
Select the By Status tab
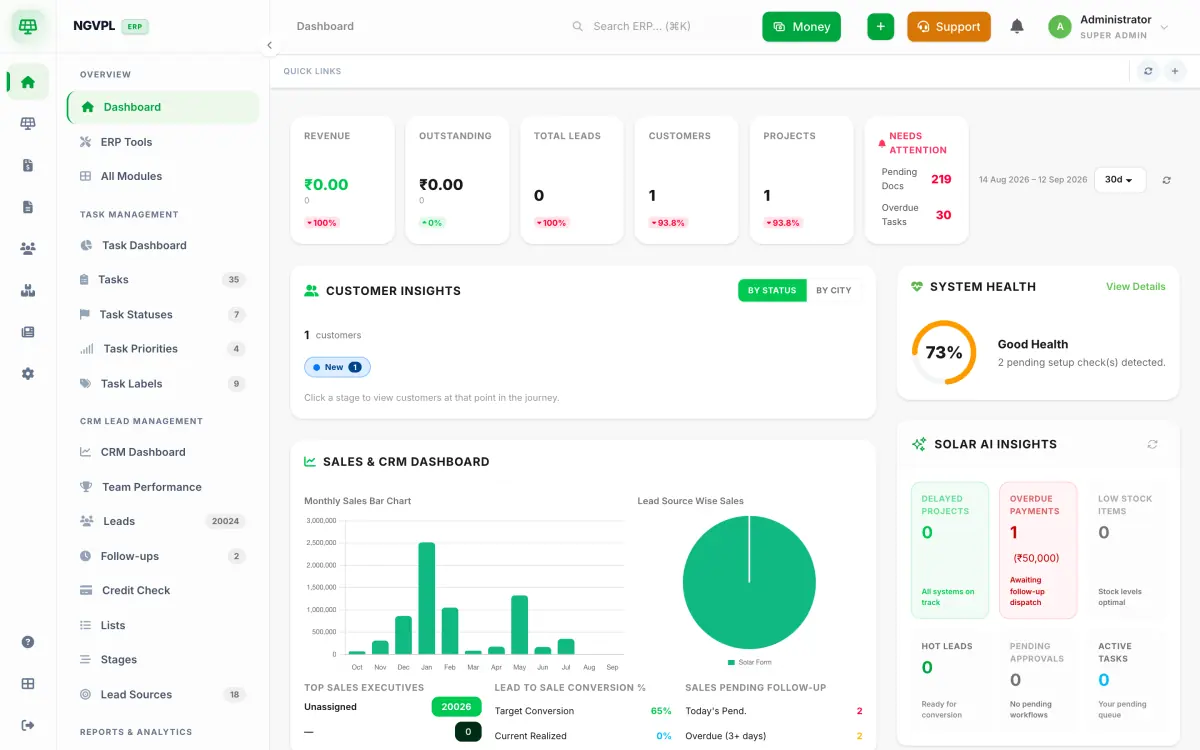[772, 290]
